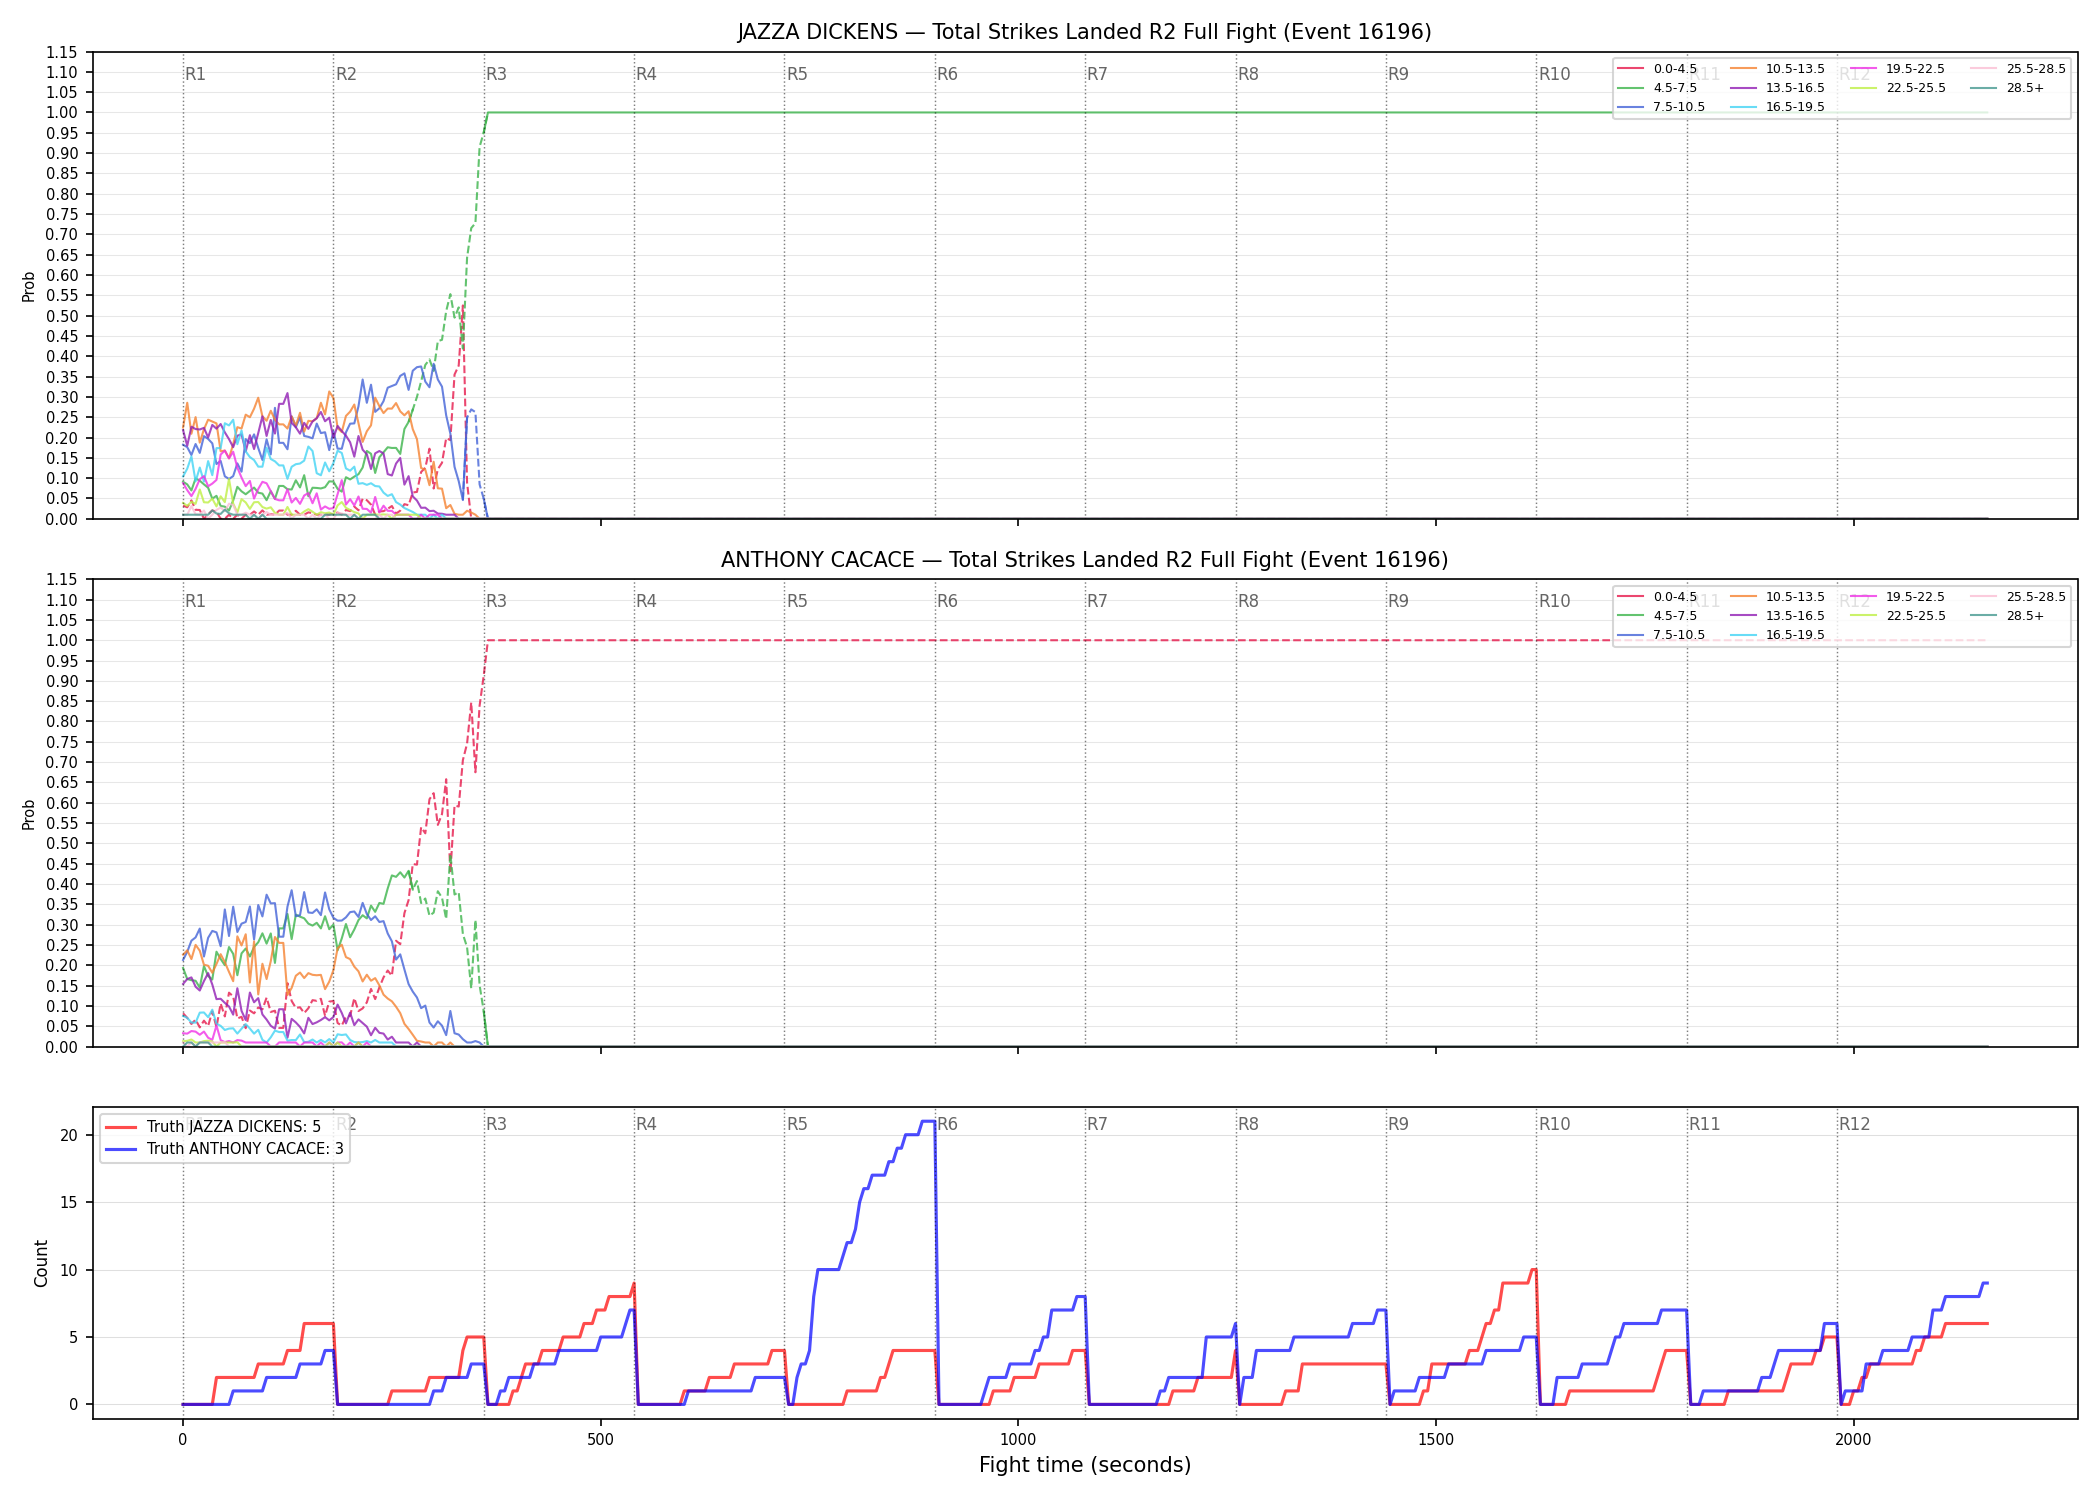Pick the 10.5-13.5 legend entry in Anthony Cacace chart
2100x1500 pixels.
tap(1777, 597)
